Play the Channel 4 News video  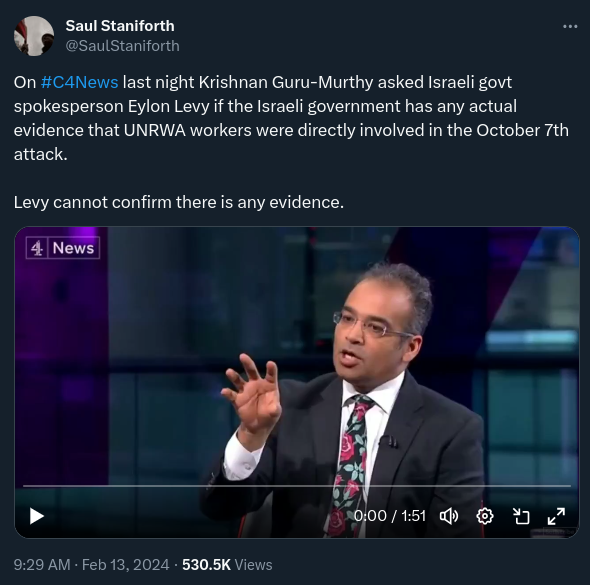[x=36, y=516]
